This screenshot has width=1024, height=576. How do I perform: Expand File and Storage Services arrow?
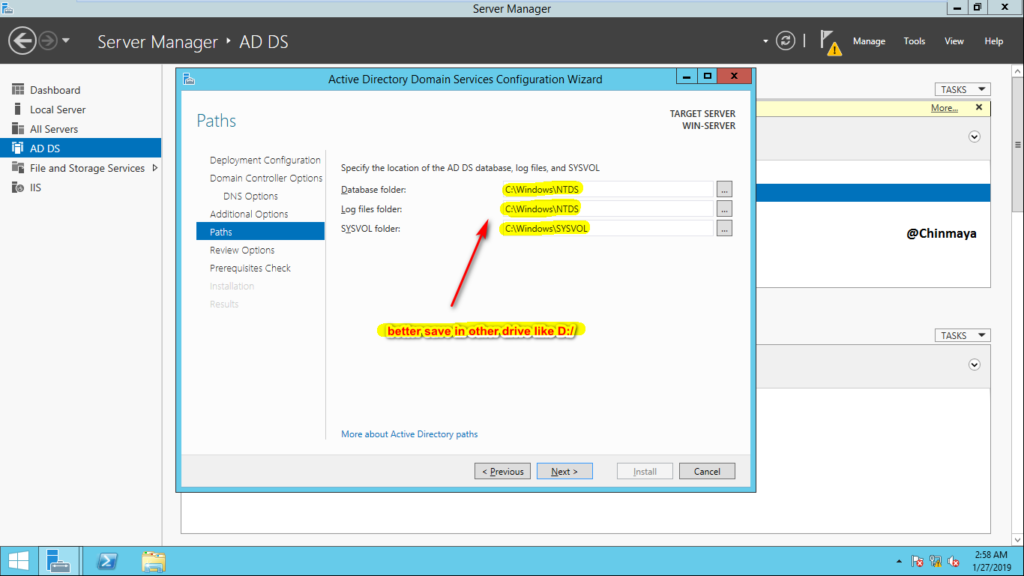155,168
